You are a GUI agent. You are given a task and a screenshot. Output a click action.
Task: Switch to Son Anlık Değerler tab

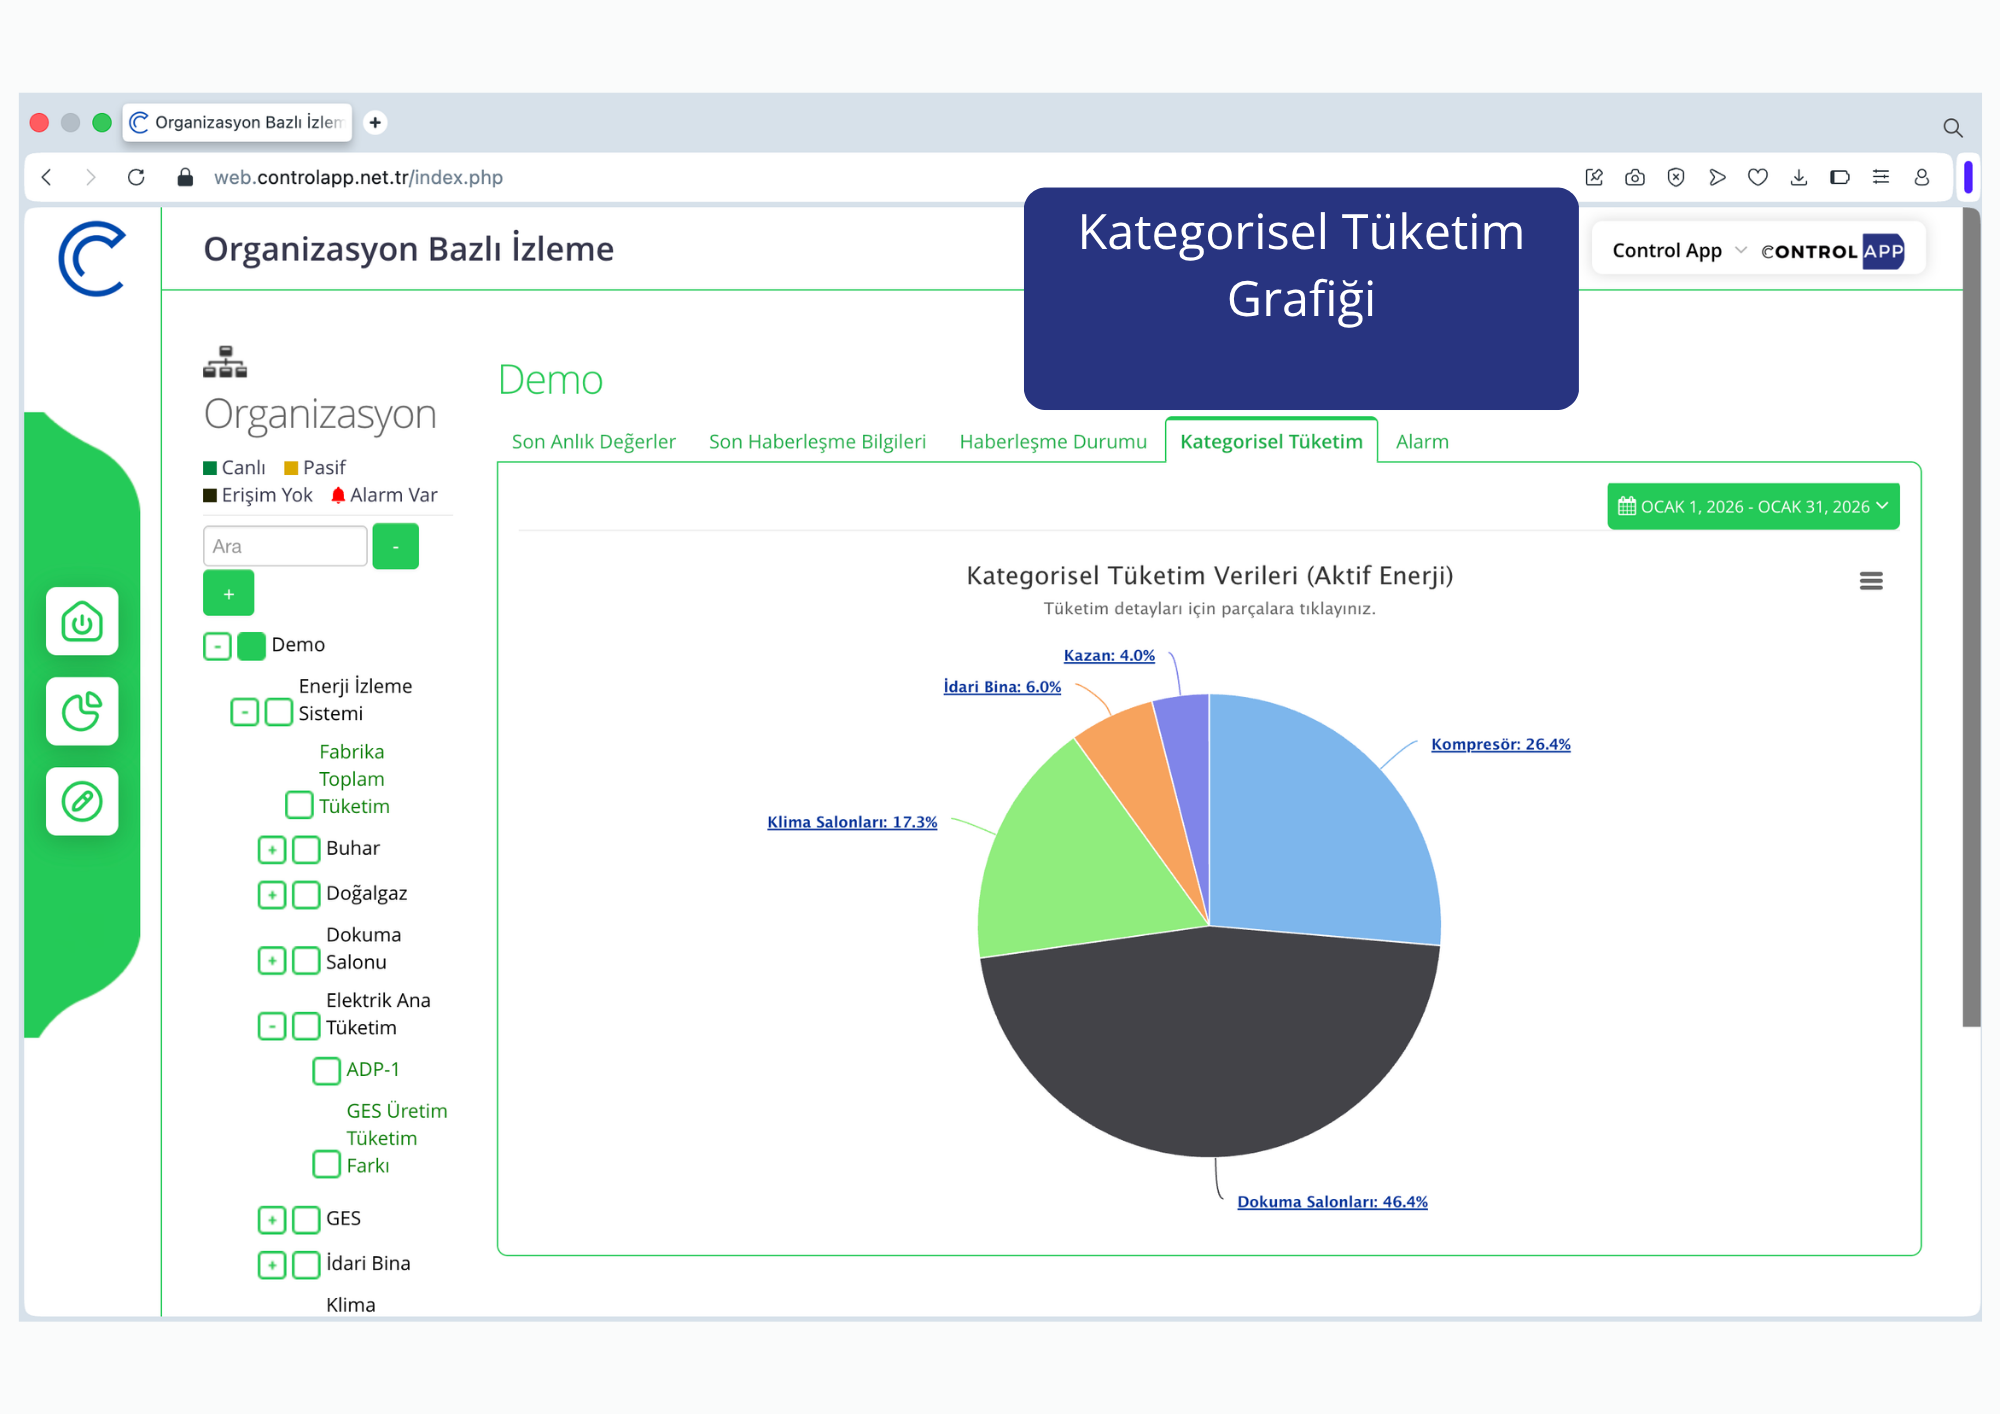pos(594,441)
